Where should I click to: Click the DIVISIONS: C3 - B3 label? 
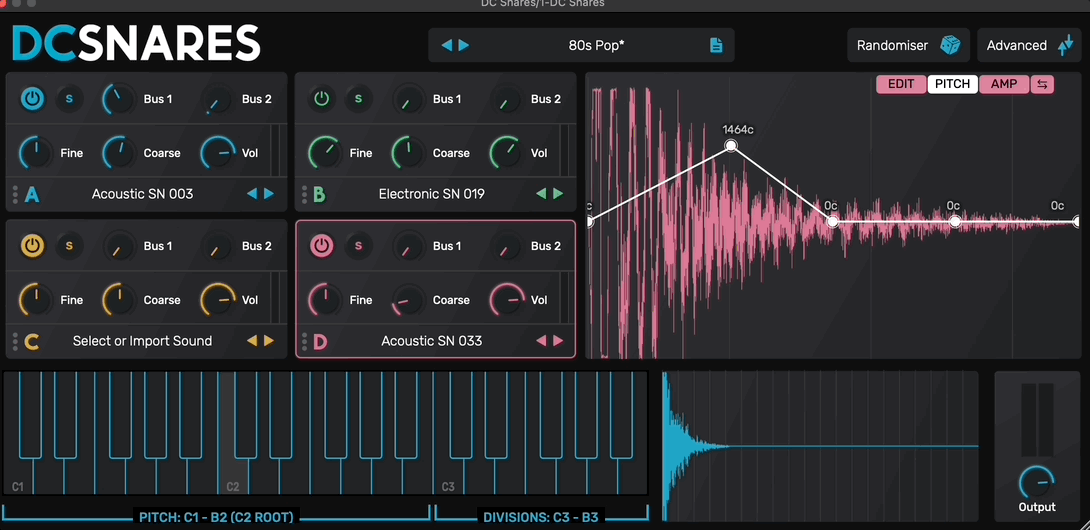point(541,517)
